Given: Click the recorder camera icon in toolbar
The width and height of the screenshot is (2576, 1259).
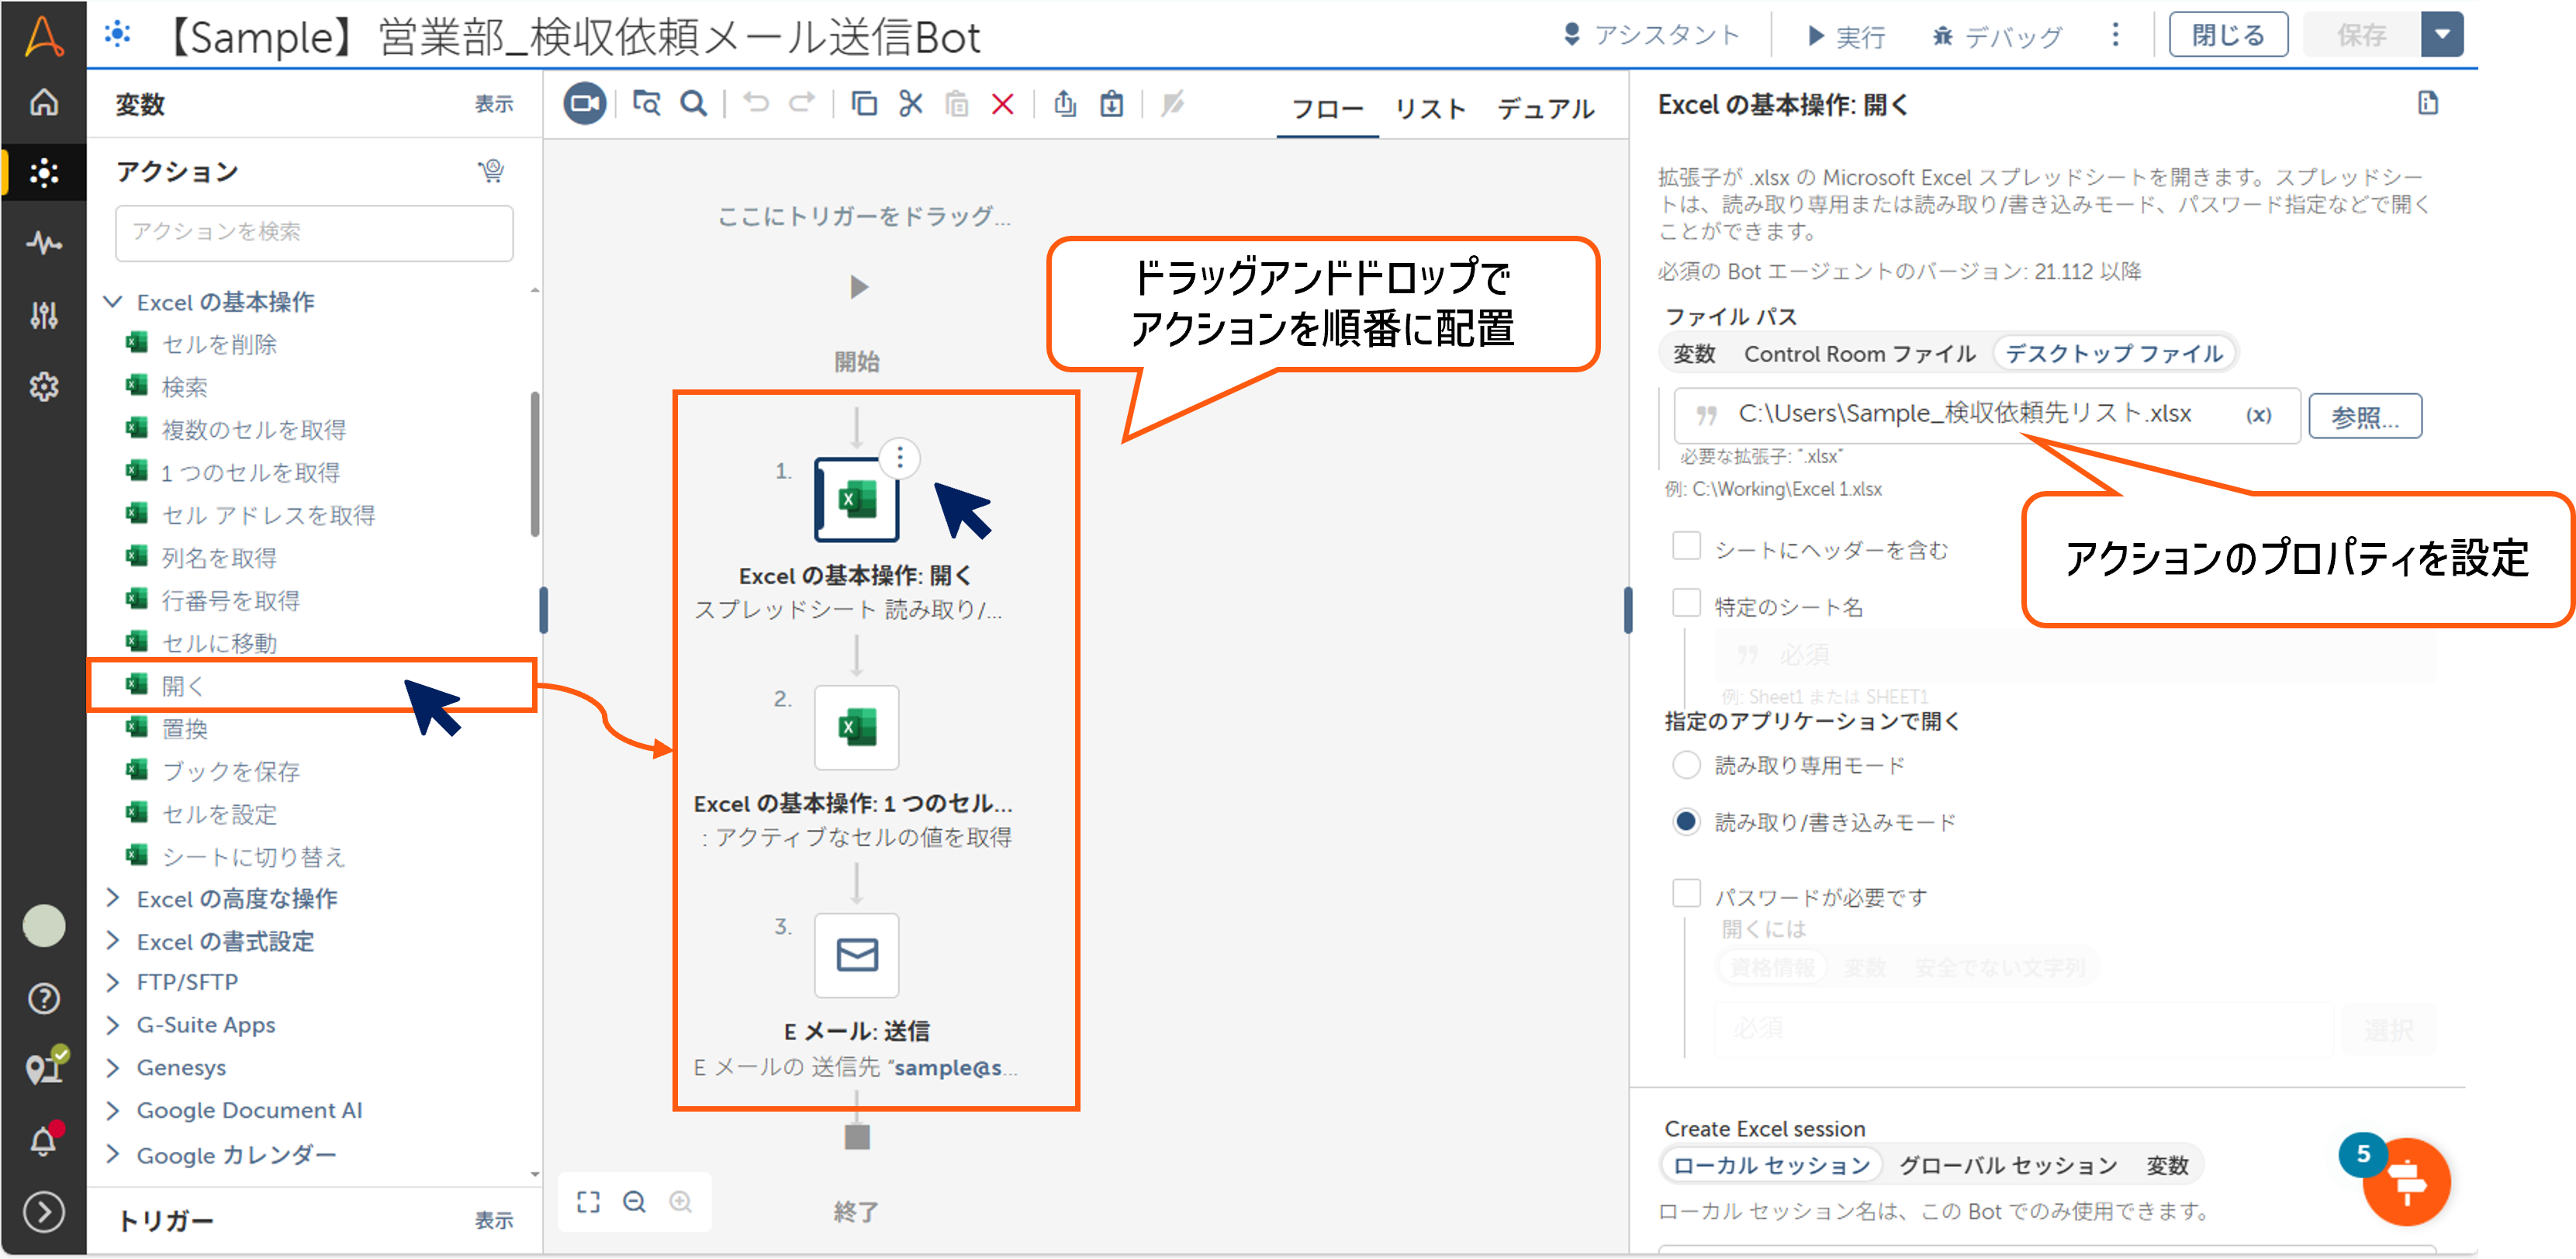Looking at the screenshot, I should tap(584, 104).
